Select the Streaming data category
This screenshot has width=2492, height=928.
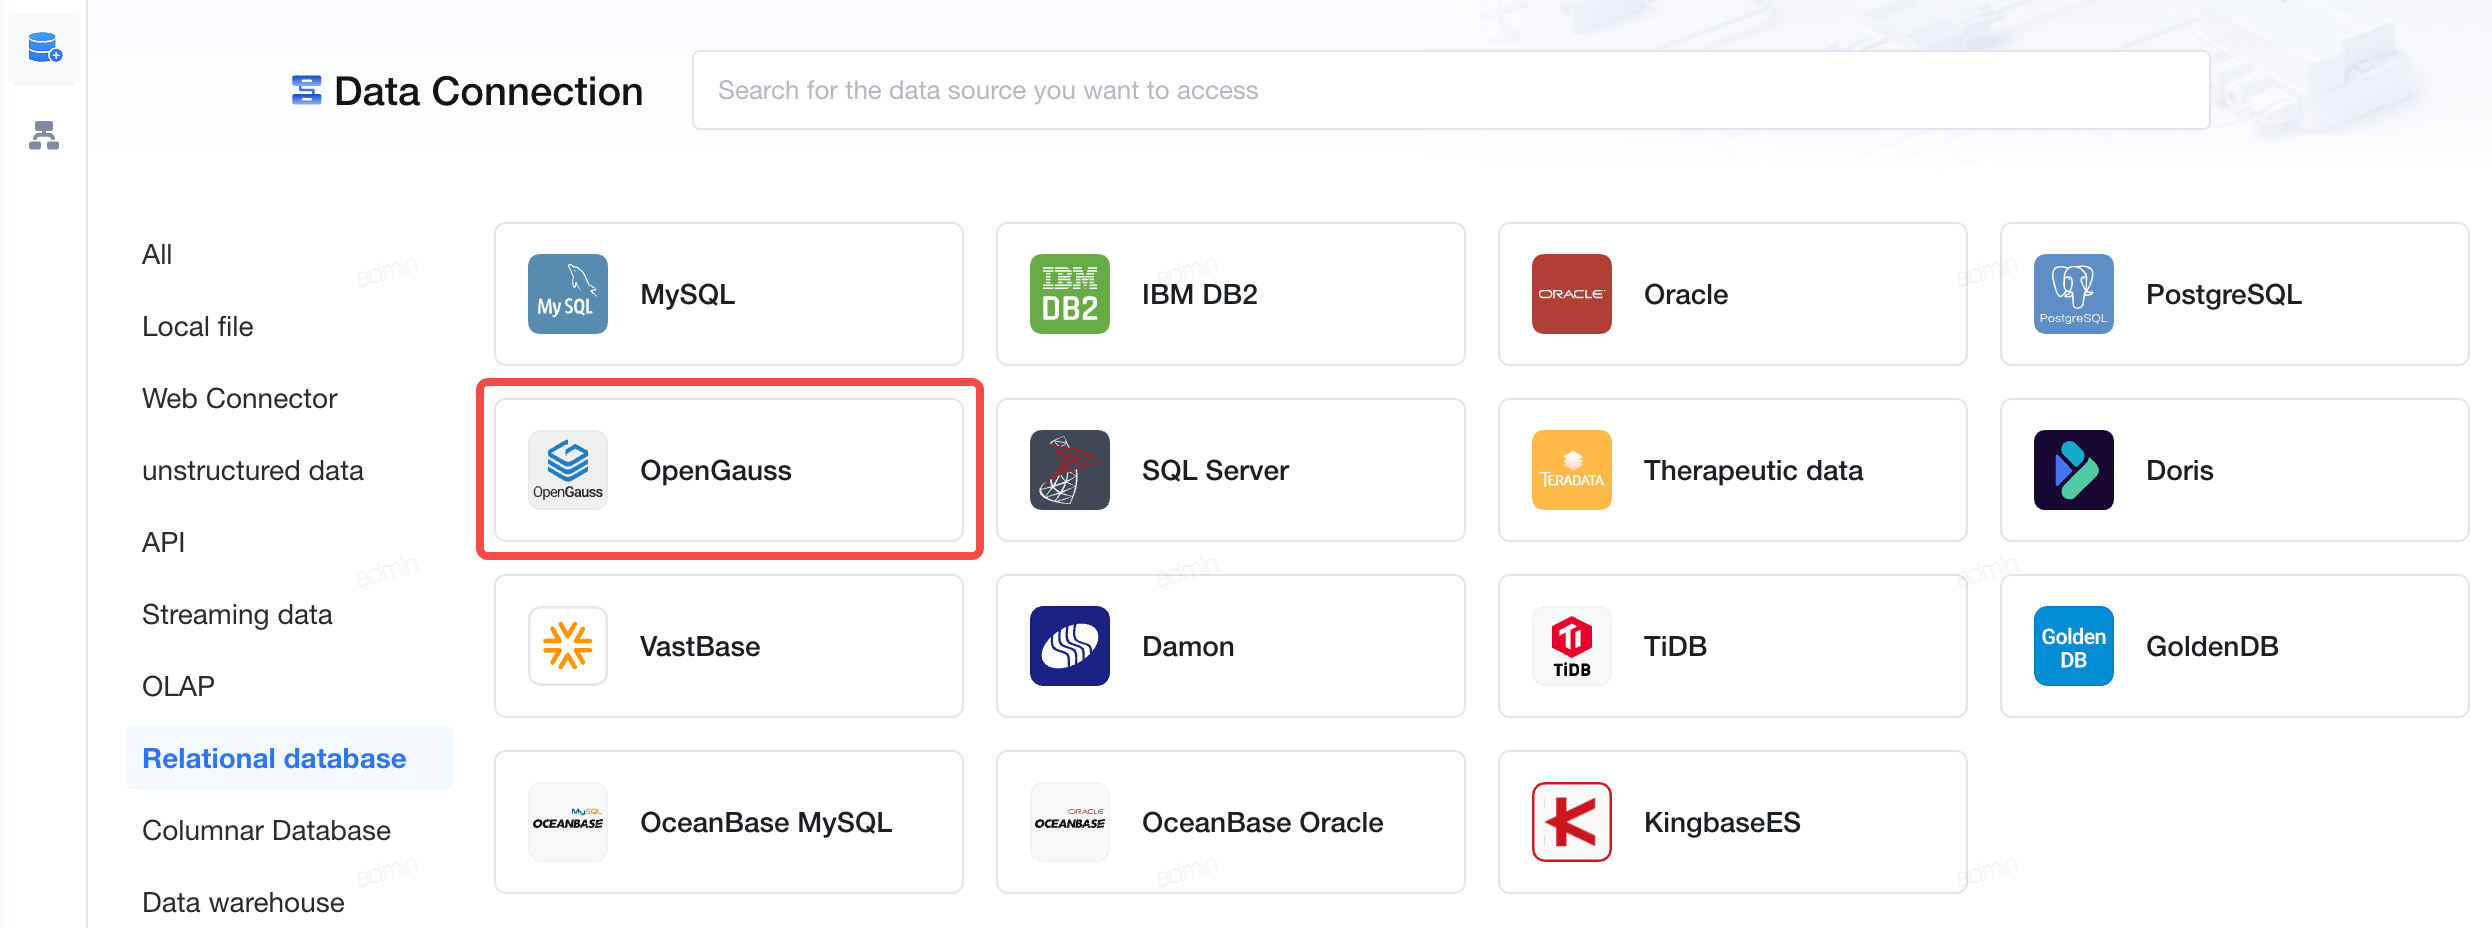tap(237, 614)
